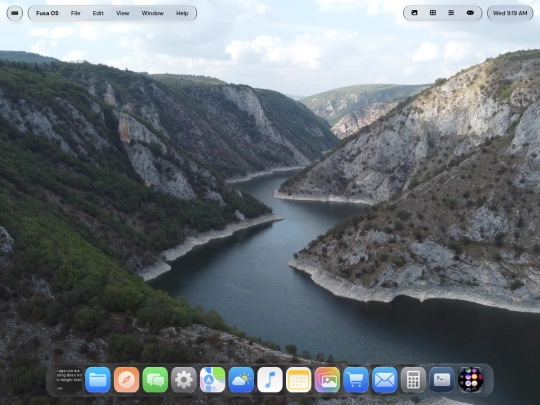540x405 pixels.
Task: Open the dark text widget in the dock
Action: tap(69, 380)
